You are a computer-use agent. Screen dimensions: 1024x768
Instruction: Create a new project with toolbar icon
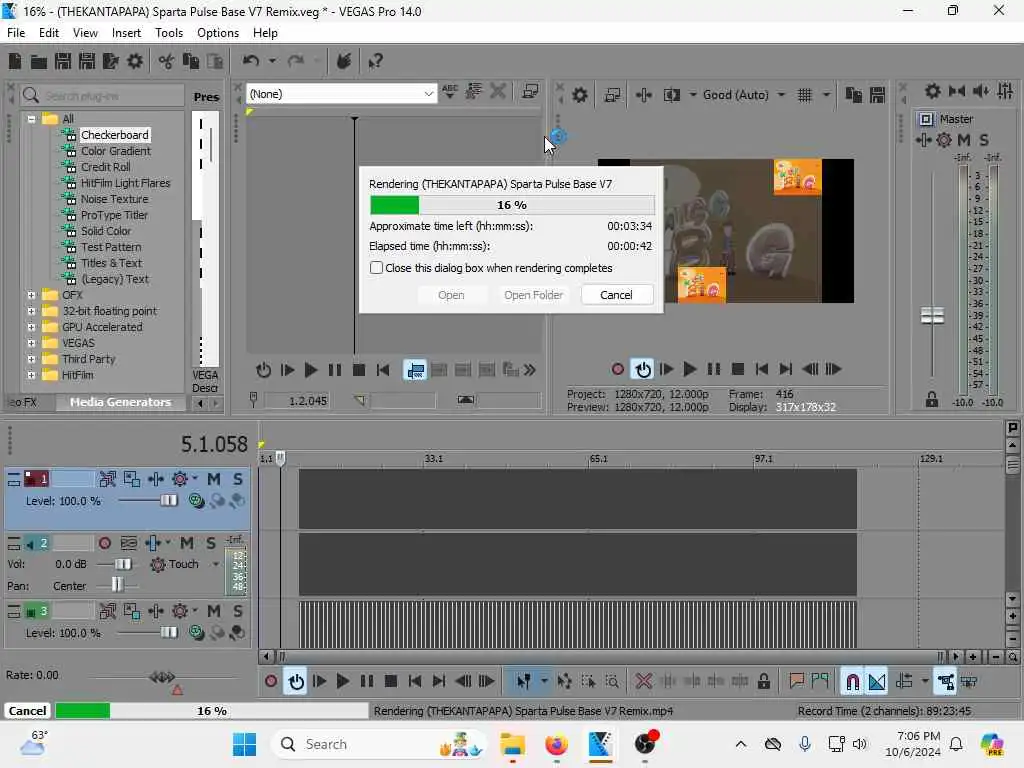15,61
